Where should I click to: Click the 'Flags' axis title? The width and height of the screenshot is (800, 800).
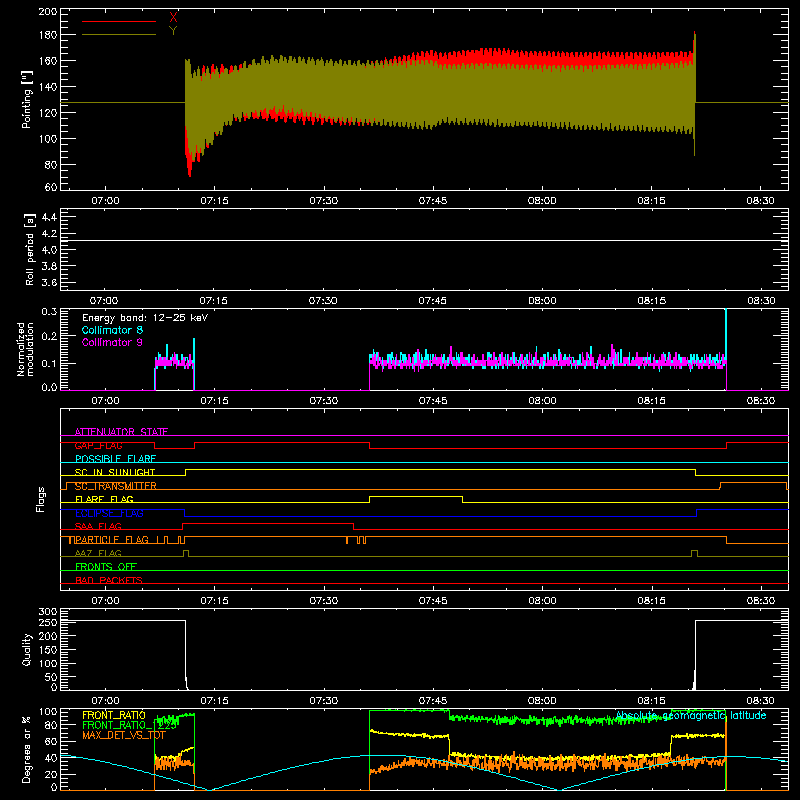(x=40, y=499)
